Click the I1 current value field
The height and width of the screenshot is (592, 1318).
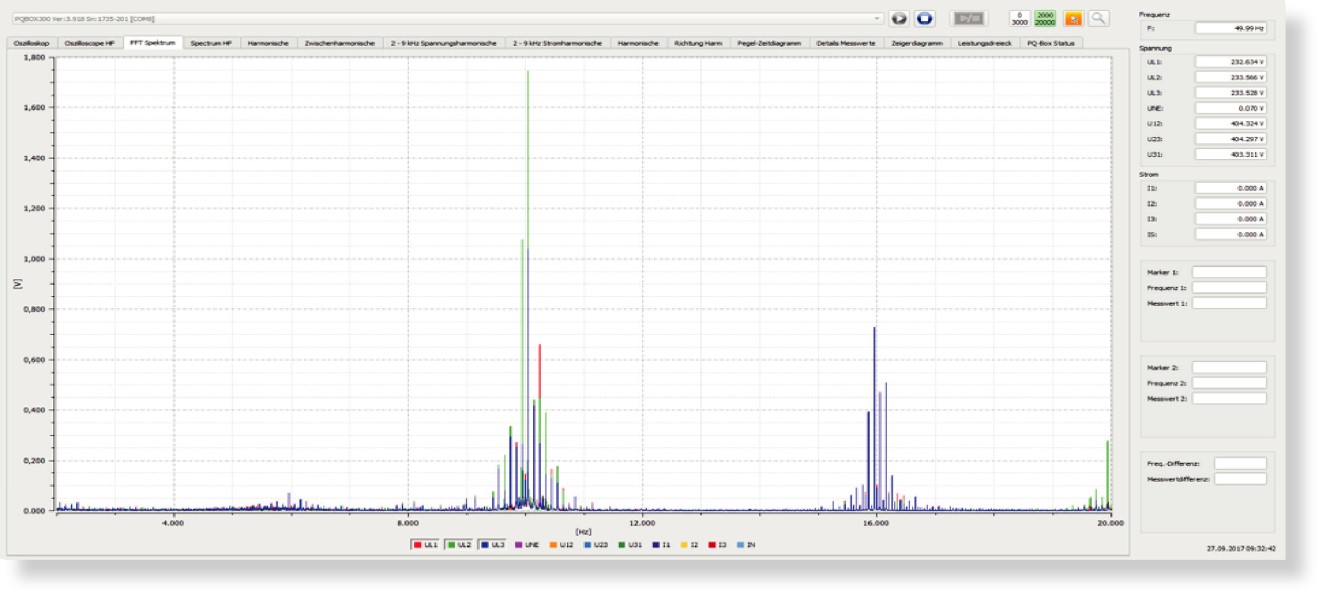click(x=1230, y=188)
